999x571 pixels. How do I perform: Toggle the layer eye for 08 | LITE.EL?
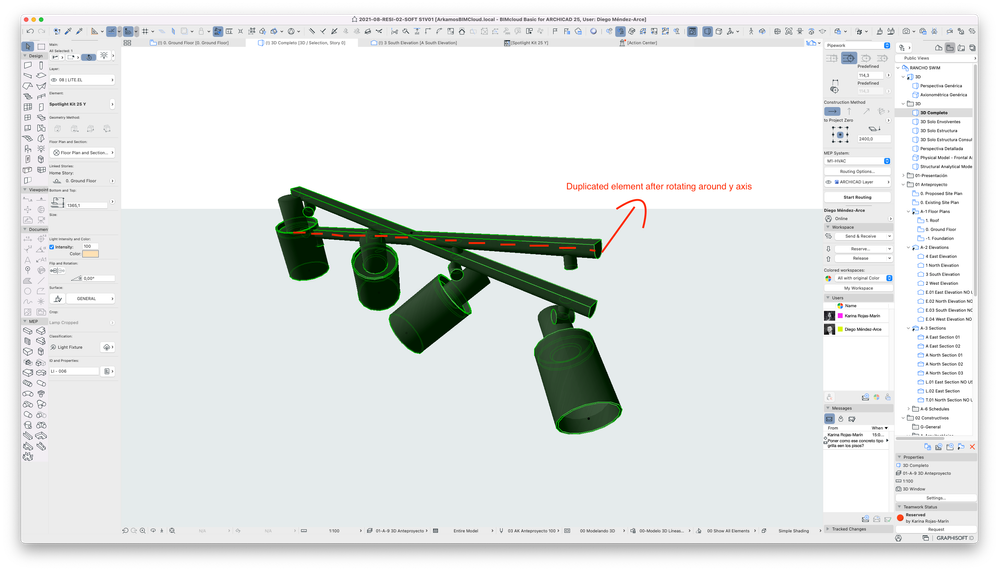click(x=54, y=80)
